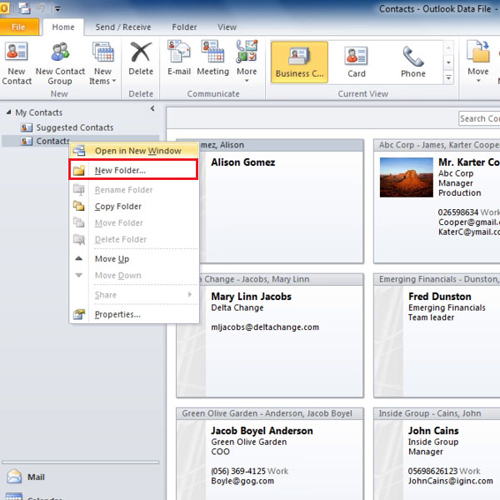Viewport: 500px width, 500px height.
Task: Click the Undo icon in quick access toolbar
Action: coord(41,8)
